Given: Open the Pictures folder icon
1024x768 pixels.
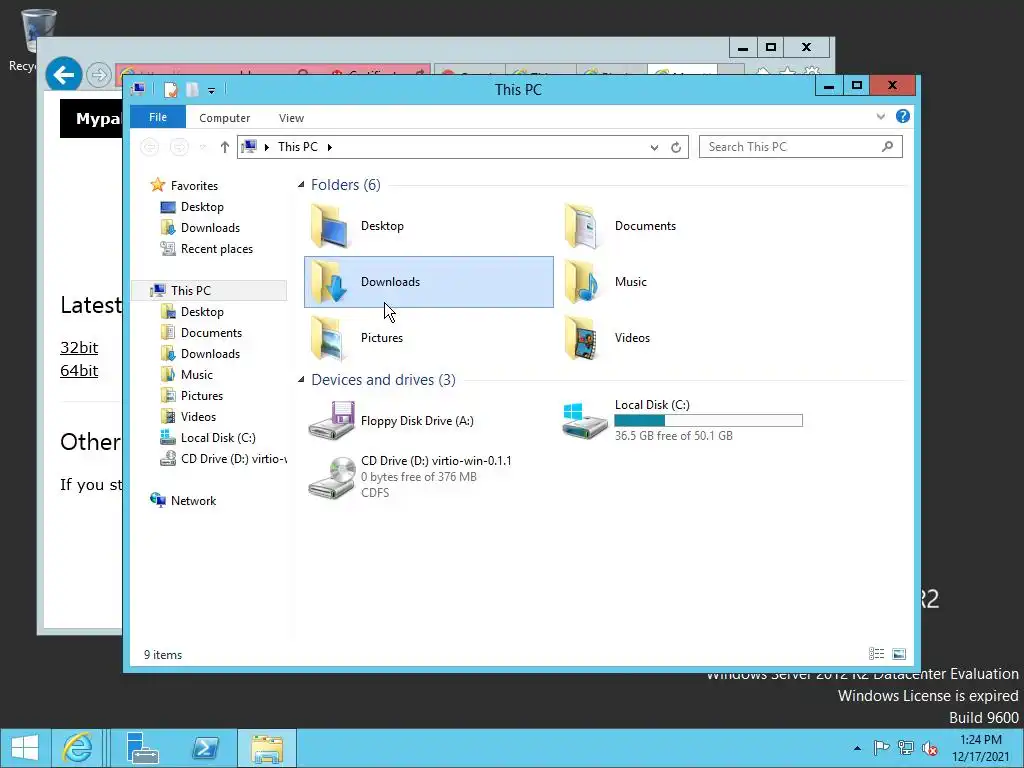Looking at the screenshot, I should [328, 338].
